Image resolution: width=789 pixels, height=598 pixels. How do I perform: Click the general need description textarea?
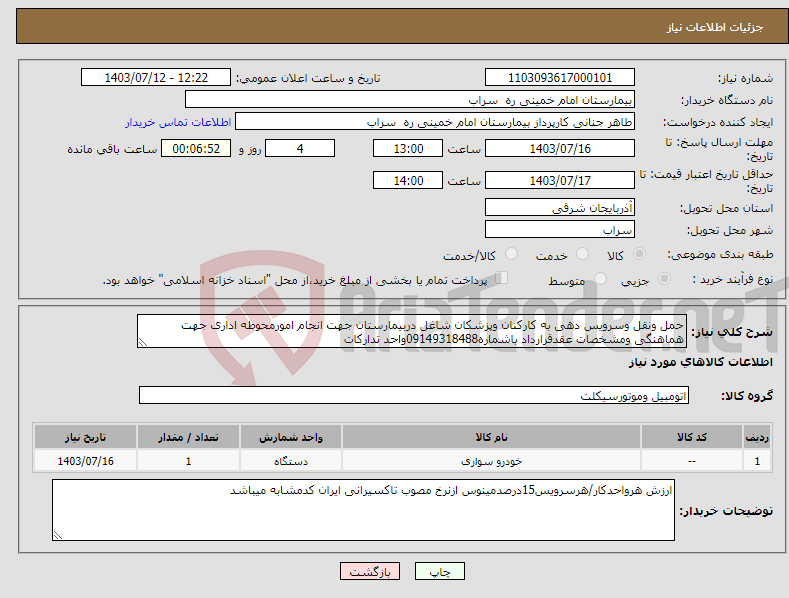(412, 332)
